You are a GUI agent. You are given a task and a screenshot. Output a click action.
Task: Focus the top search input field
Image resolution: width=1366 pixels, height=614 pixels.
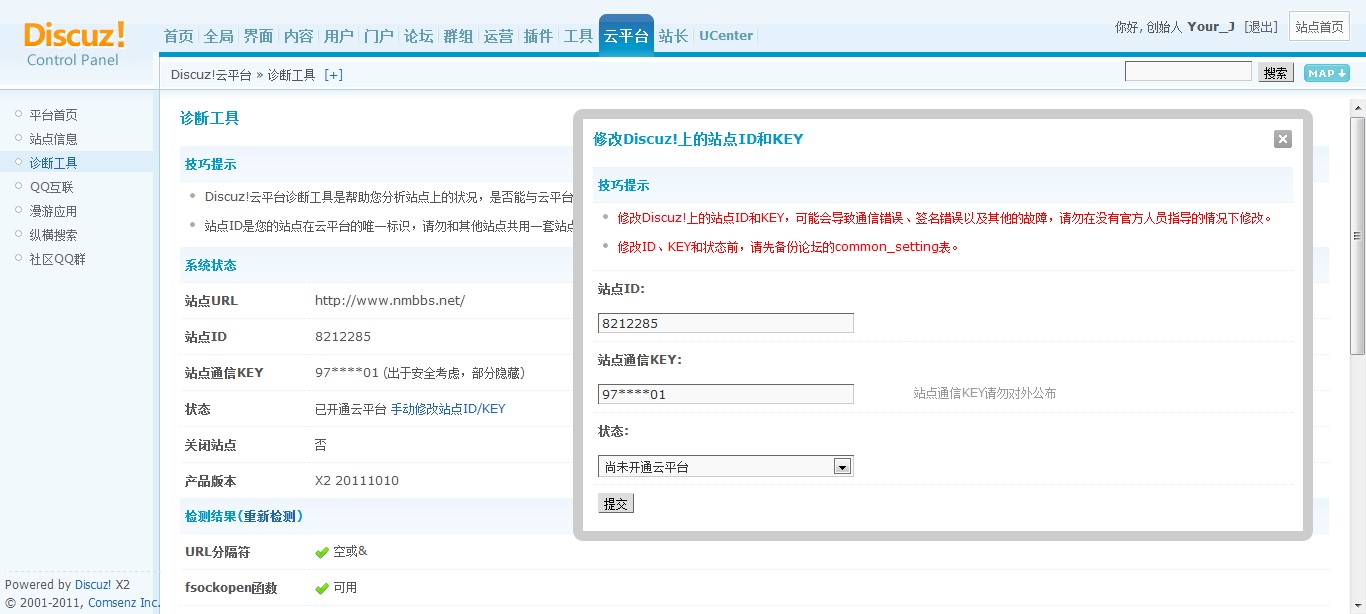pos(1188,72)
